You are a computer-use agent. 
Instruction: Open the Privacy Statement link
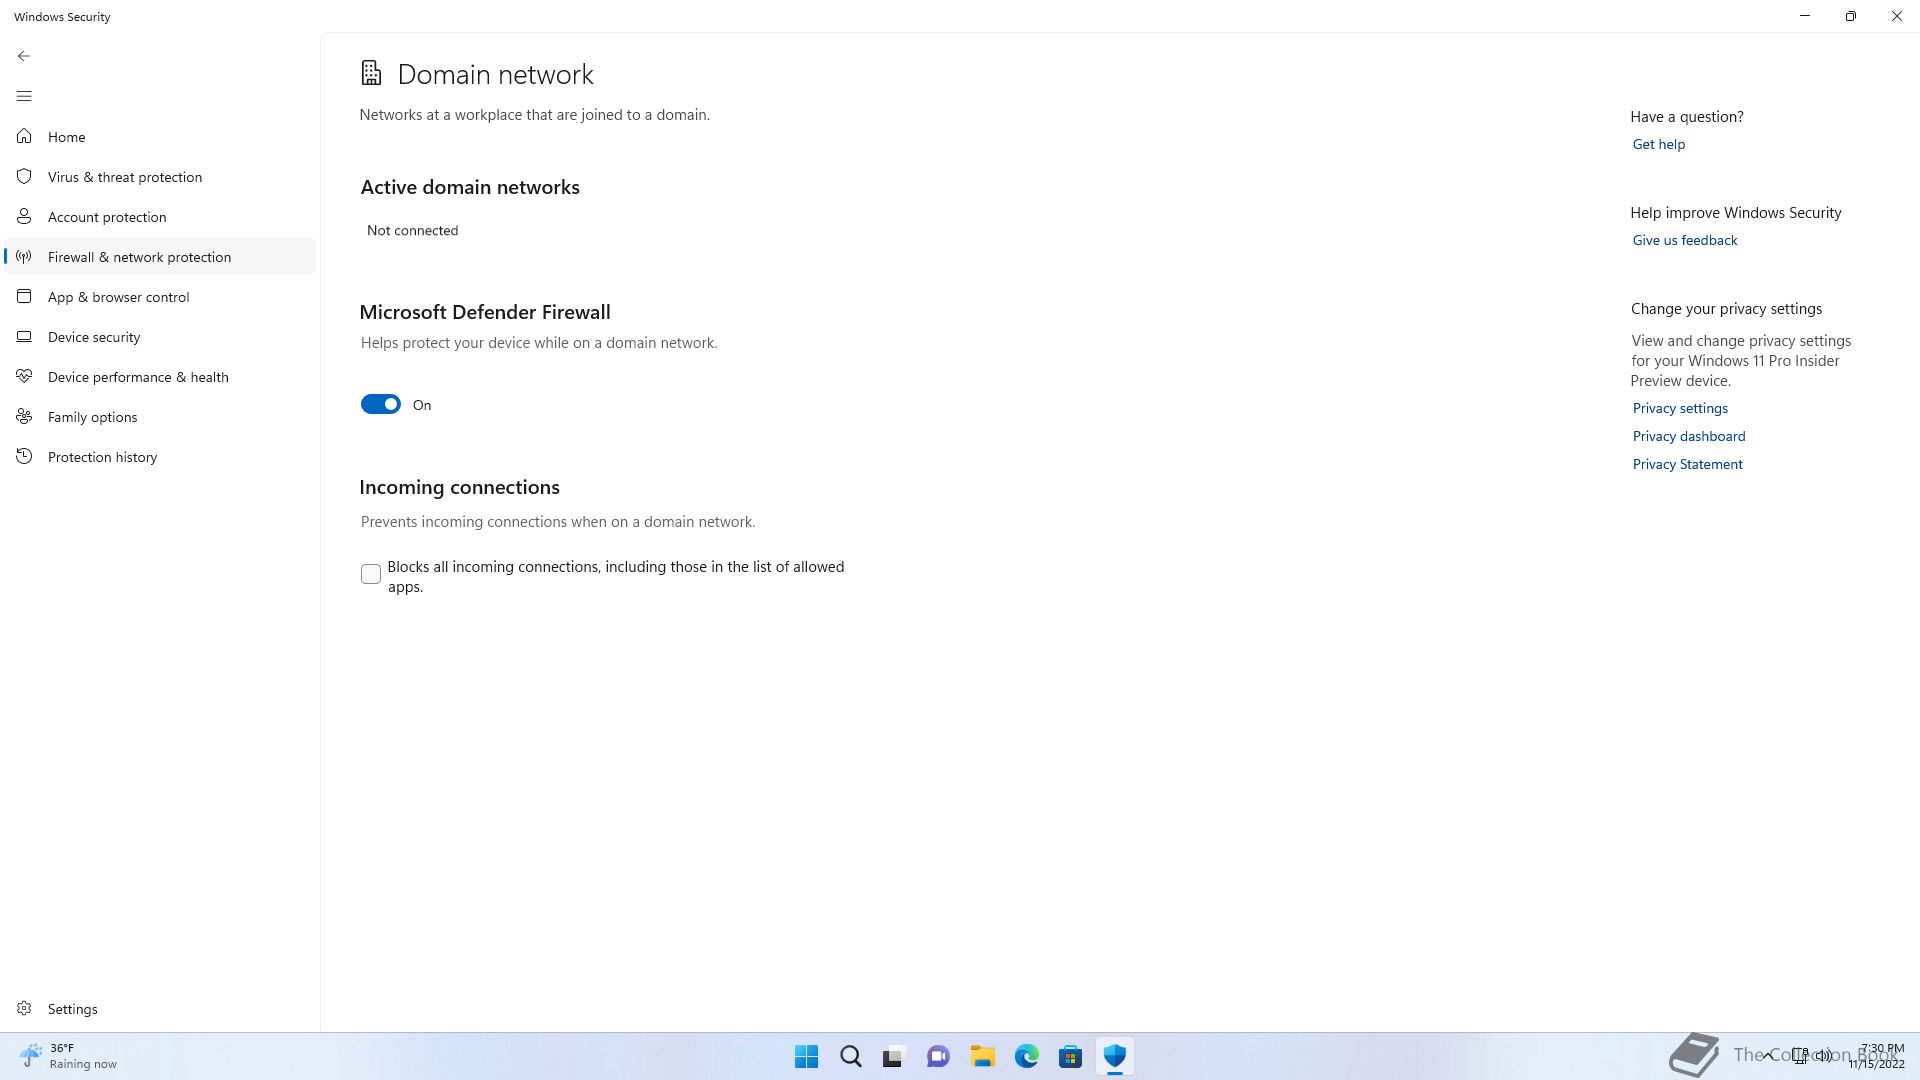[1687, 464]
